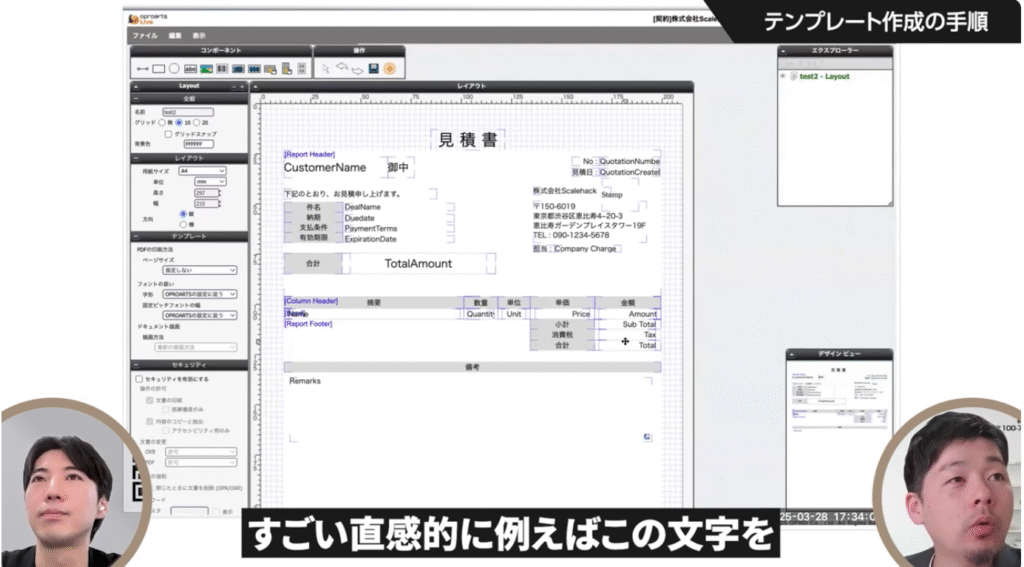
Task: Choose 横 orientation radio button
Action: click(x=183, y=224)
